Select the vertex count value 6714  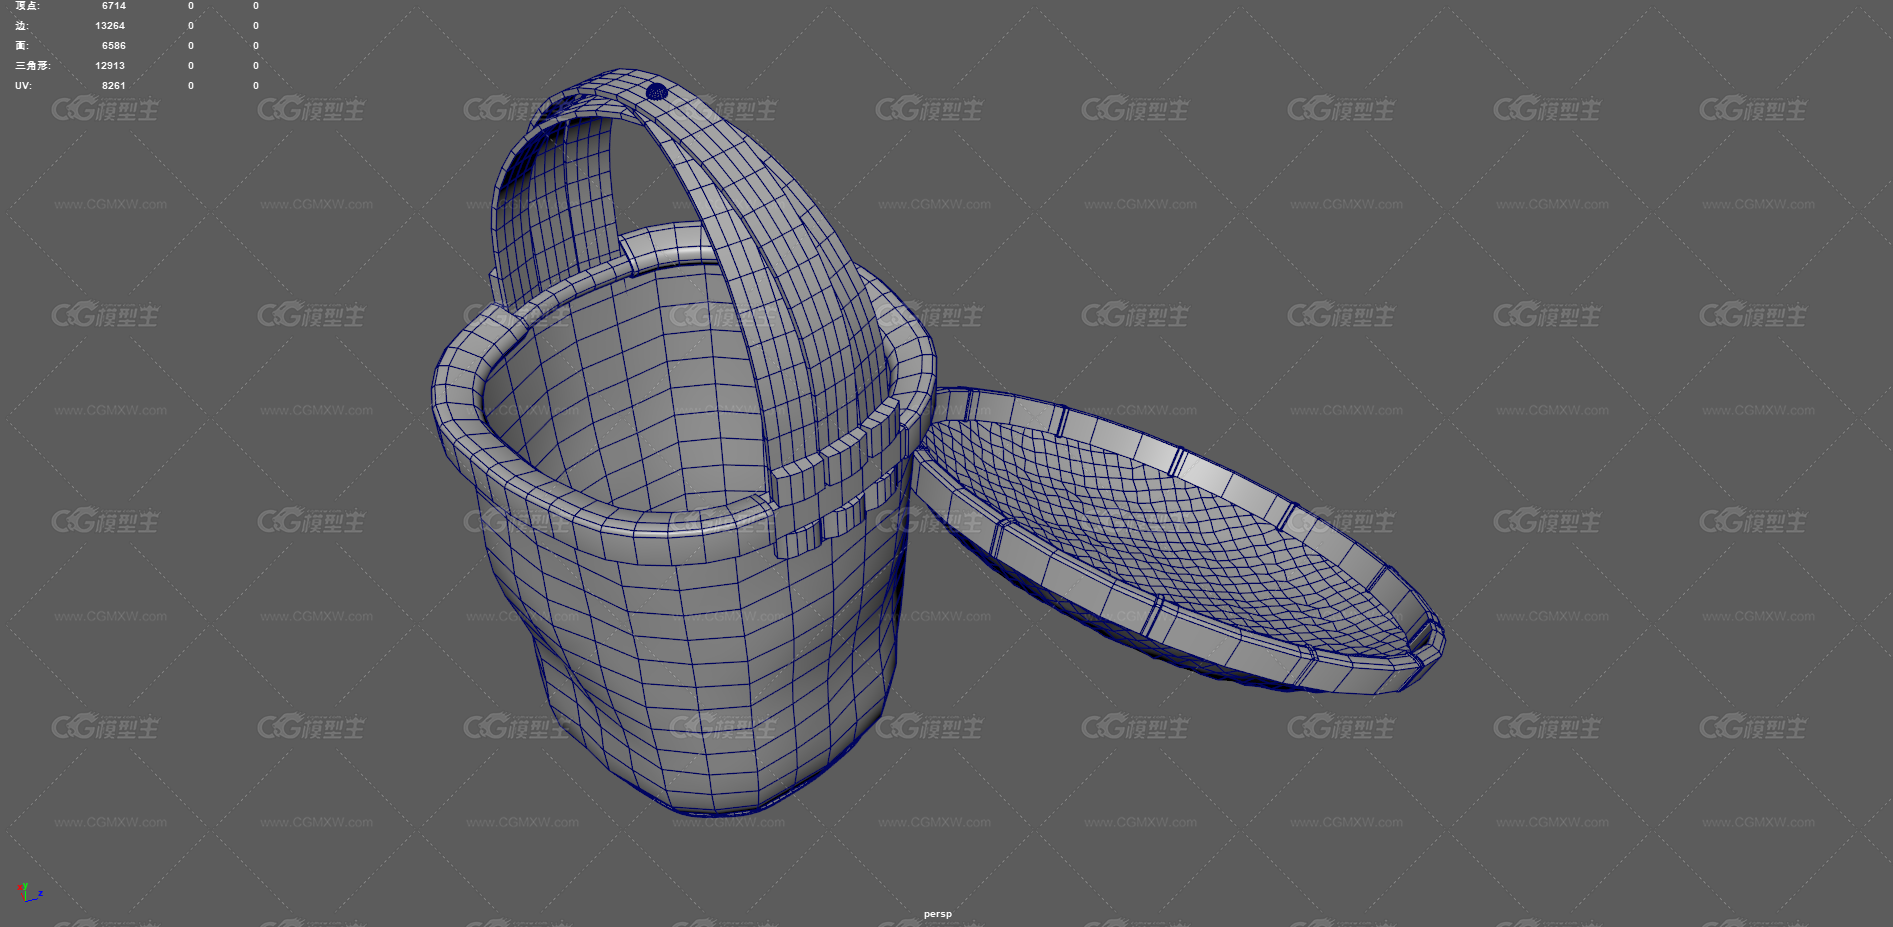tap(113, 6)
